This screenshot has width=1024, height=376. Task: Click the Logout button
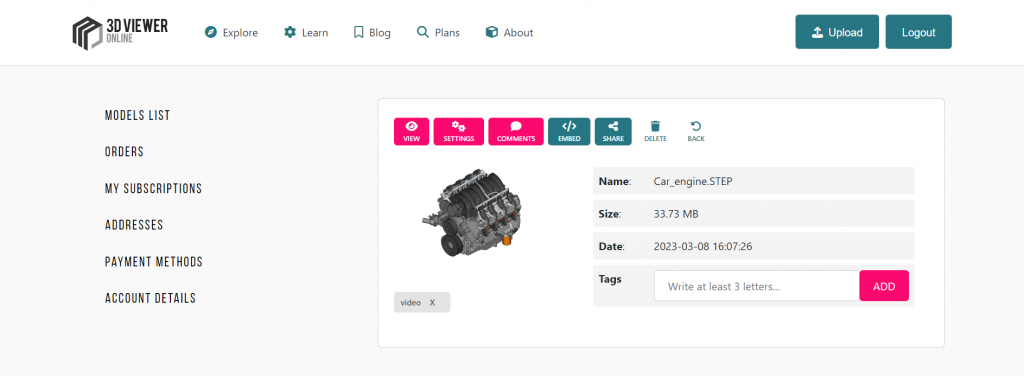tap(918, 32)
